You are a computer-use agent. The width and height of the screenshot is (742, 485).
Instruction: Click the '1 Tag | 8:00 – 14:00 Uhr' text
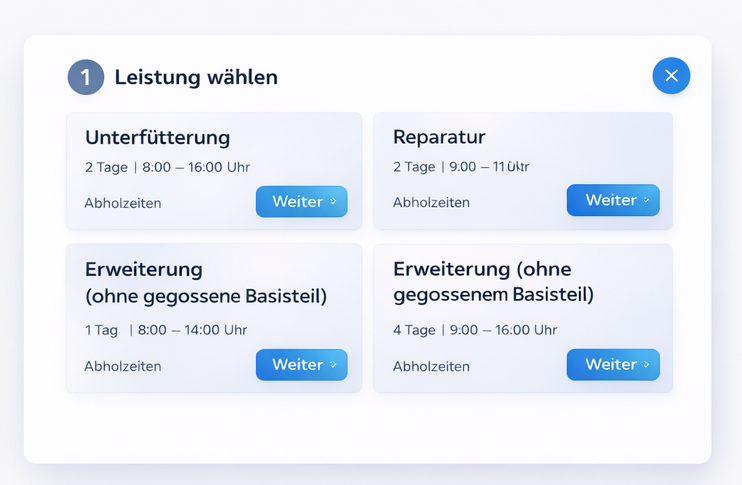166,330
